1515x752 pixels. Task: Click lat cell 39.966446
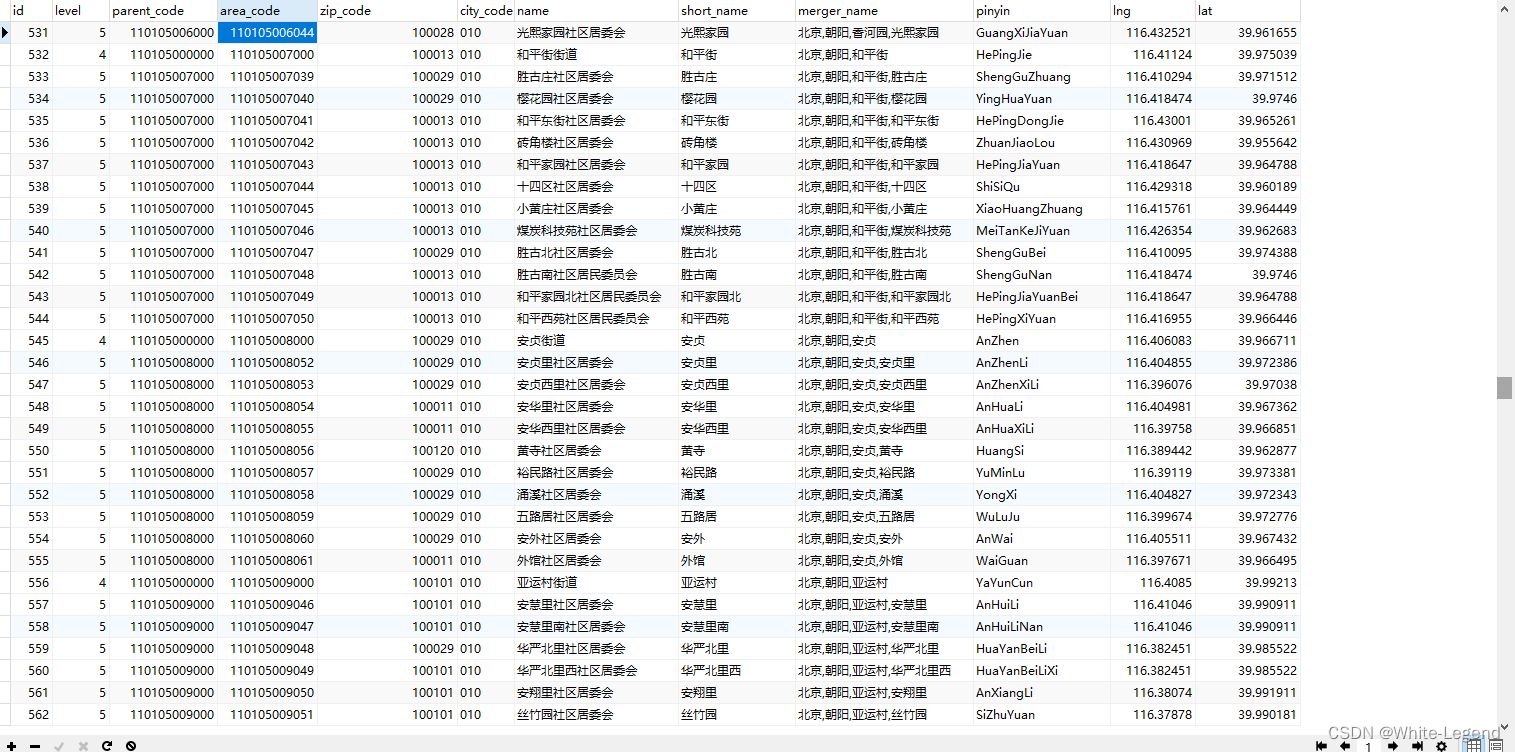point(1248,319)
